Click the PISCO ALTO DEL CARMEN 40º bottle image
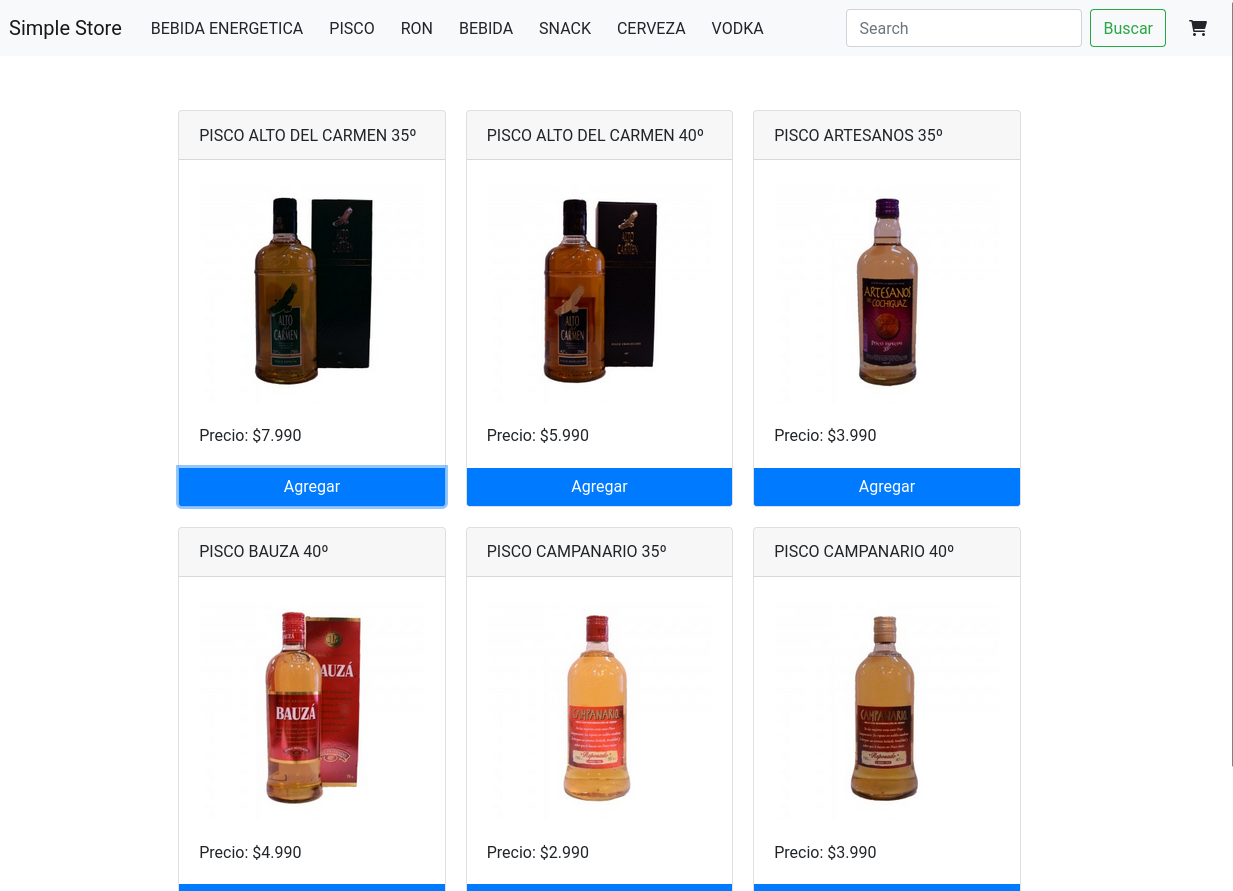This screenshot has height=891, width=1233. coord(599,290)
